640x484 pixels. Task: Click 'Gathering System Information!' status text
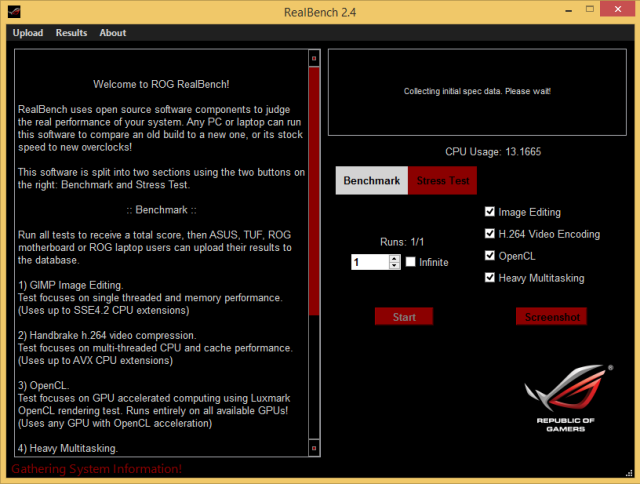(x=96, y=469)
